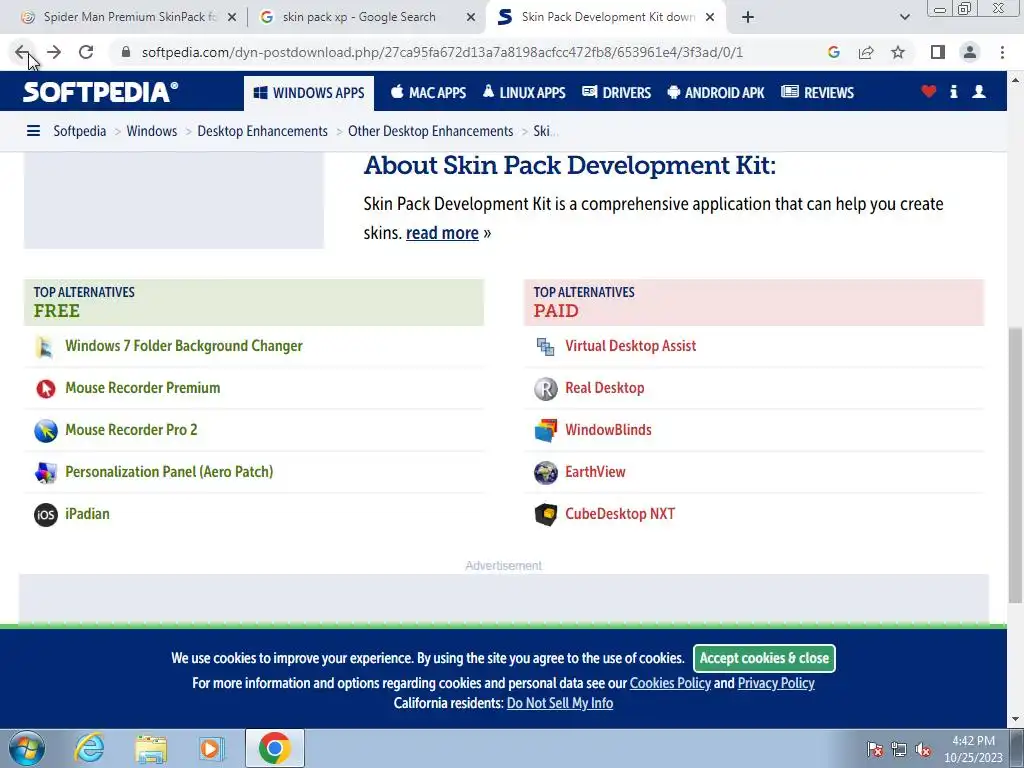This screenshot has height=768, width=1024.
Task: Follow the read more link
Action: click(442, 233)
